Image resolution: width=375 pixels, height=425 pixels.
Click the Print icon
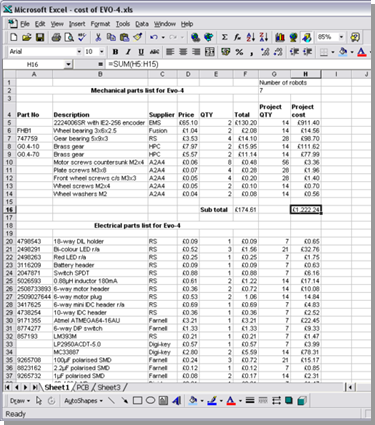56,37
